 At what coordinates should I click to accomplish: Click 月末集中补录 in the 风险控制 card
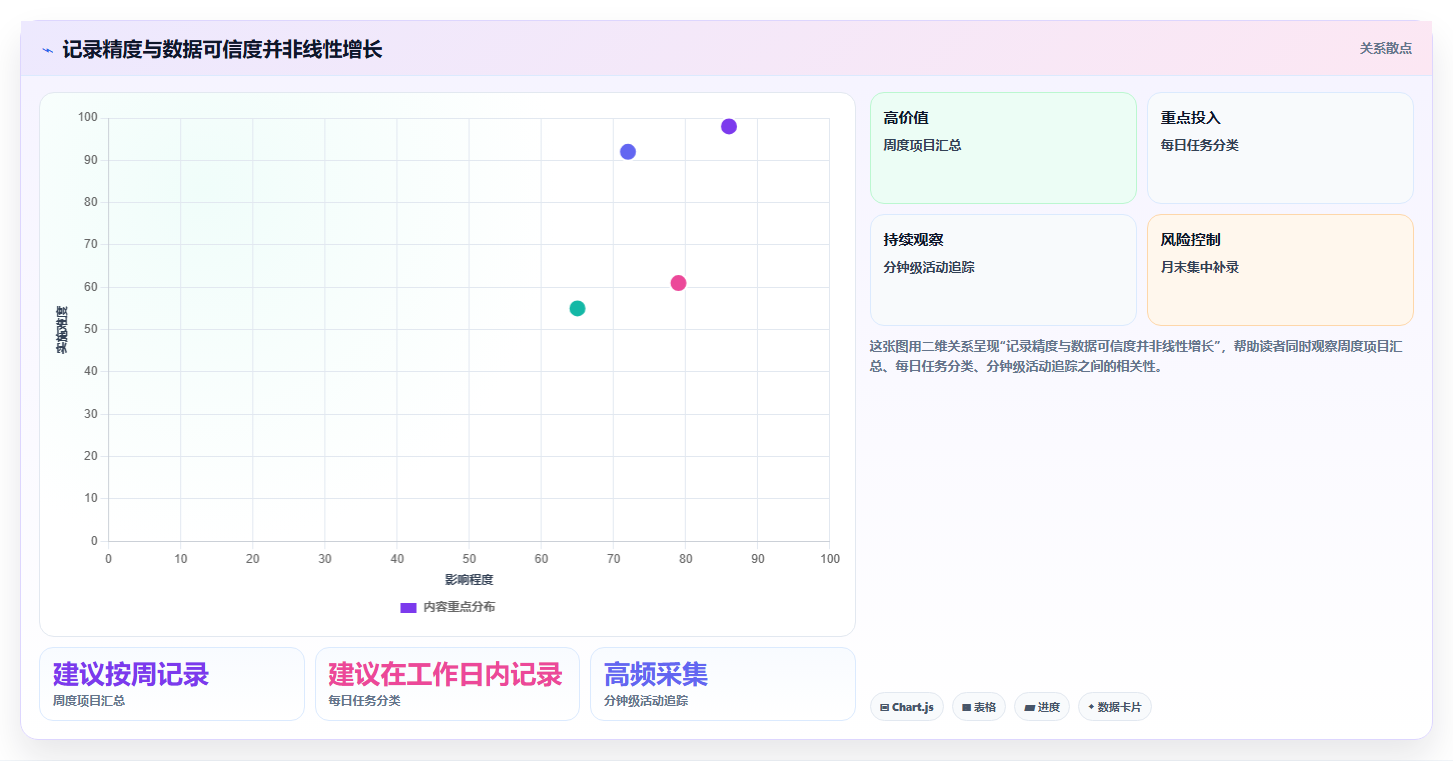pos(1200,268)
